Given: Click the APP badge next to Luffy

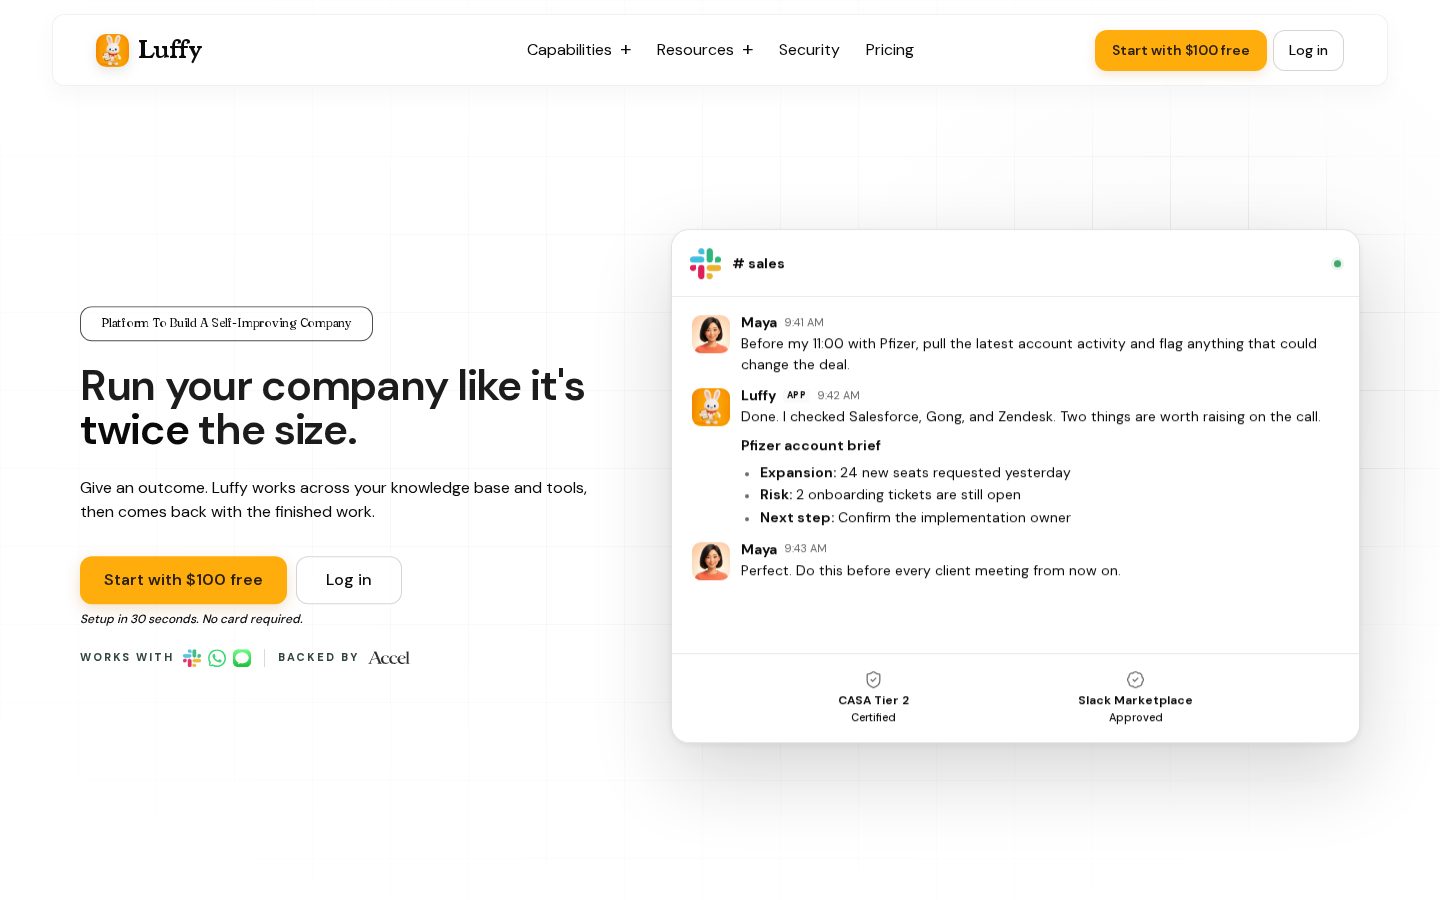Looking at the screenshot, I should click(x=796, y=395).
